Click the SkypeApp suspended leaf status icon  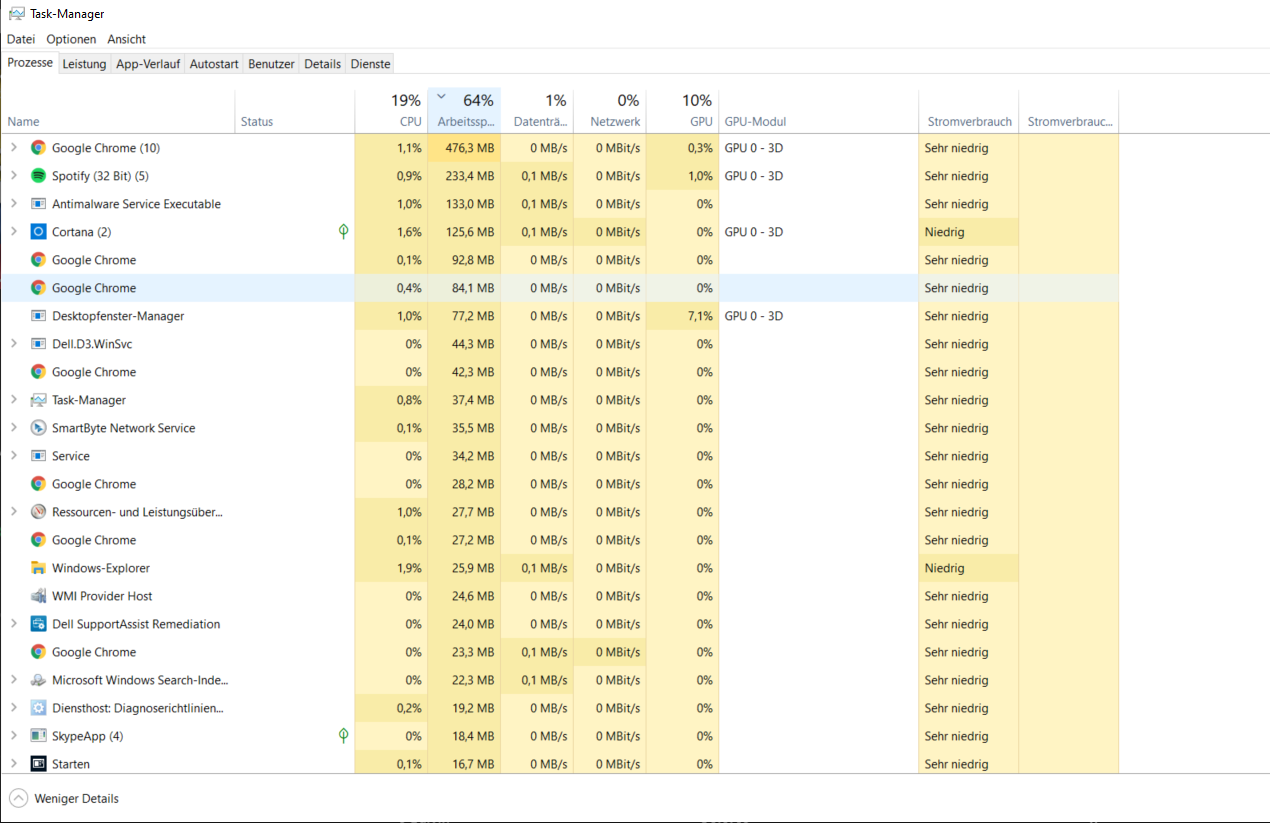[343, 736]
